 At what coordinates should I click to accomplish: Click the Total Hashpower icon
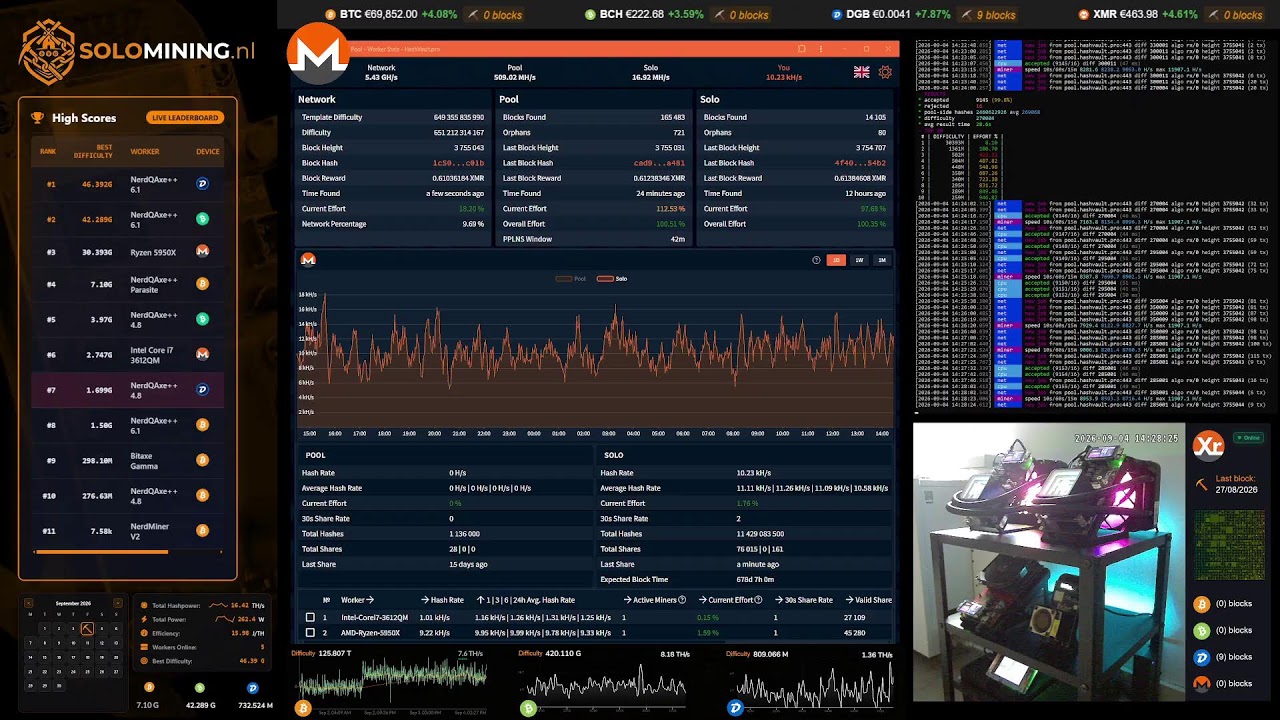point(144,605)
